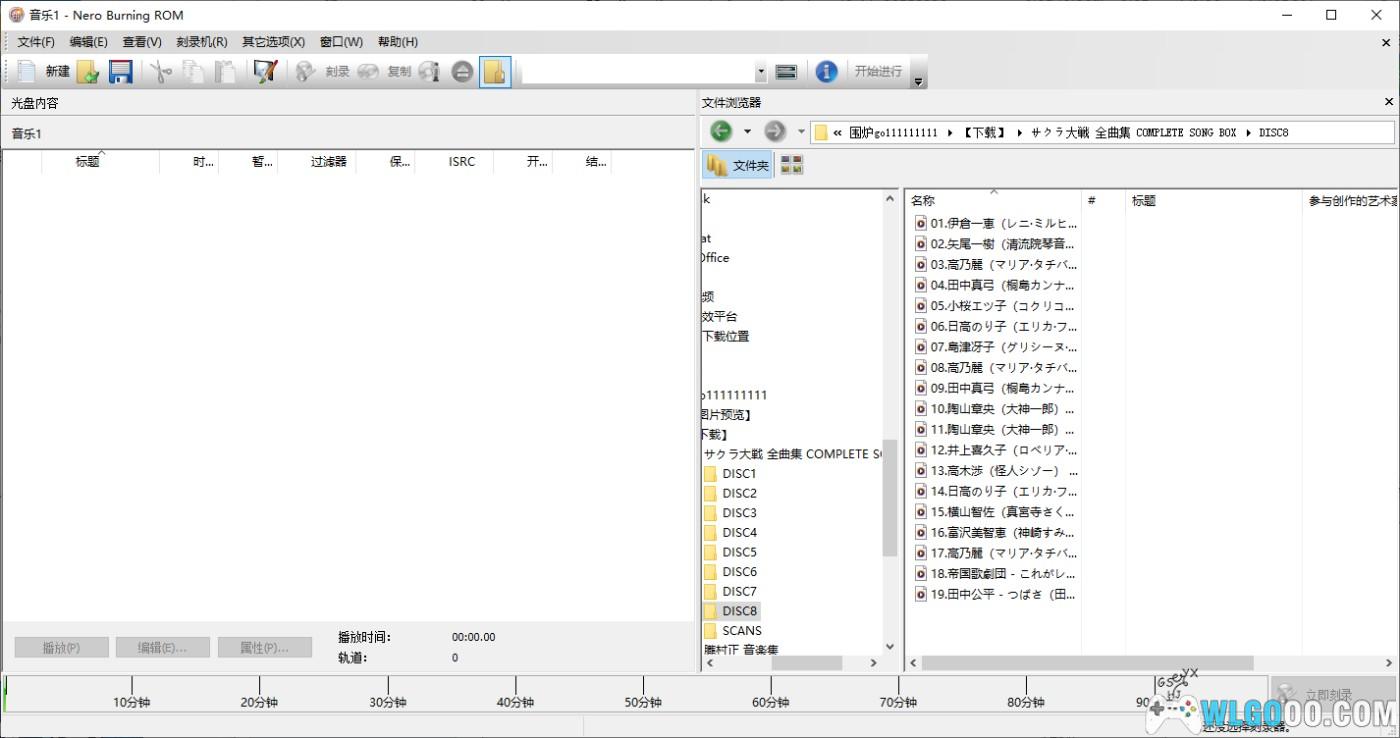Open the 刻录机(R) menu

tap(201, 42)
